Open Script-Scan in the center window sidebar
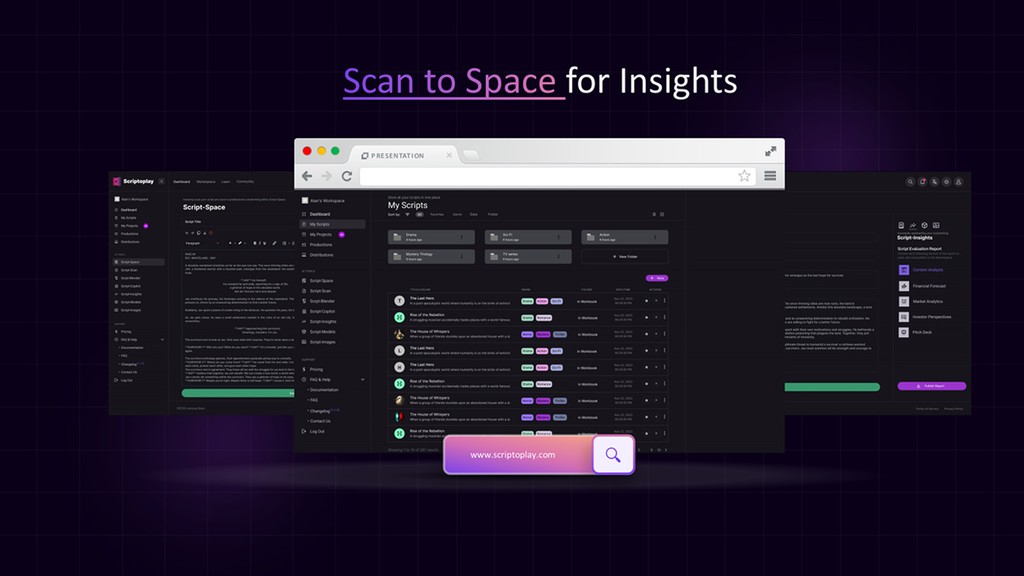Image resolution: width=1024 pixels, height=576 pixels. pyautogui.click(x=320, y=291)
